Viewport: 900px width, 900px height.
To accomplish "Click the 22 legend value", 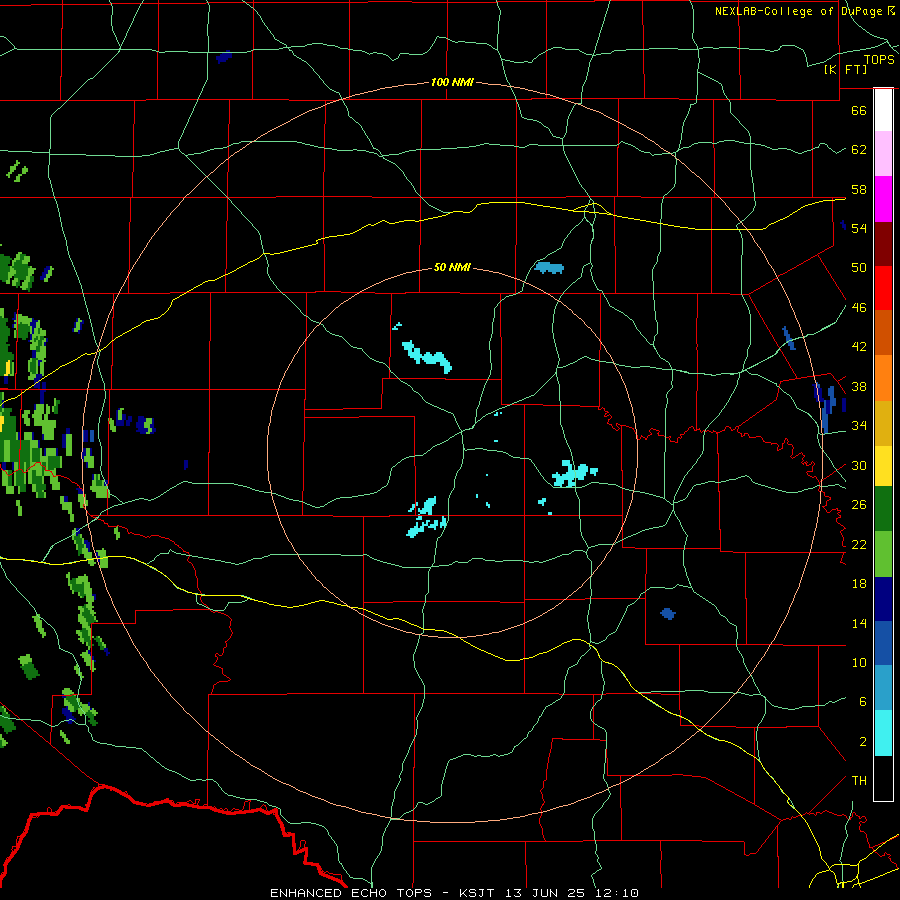I will coord(859,544).
